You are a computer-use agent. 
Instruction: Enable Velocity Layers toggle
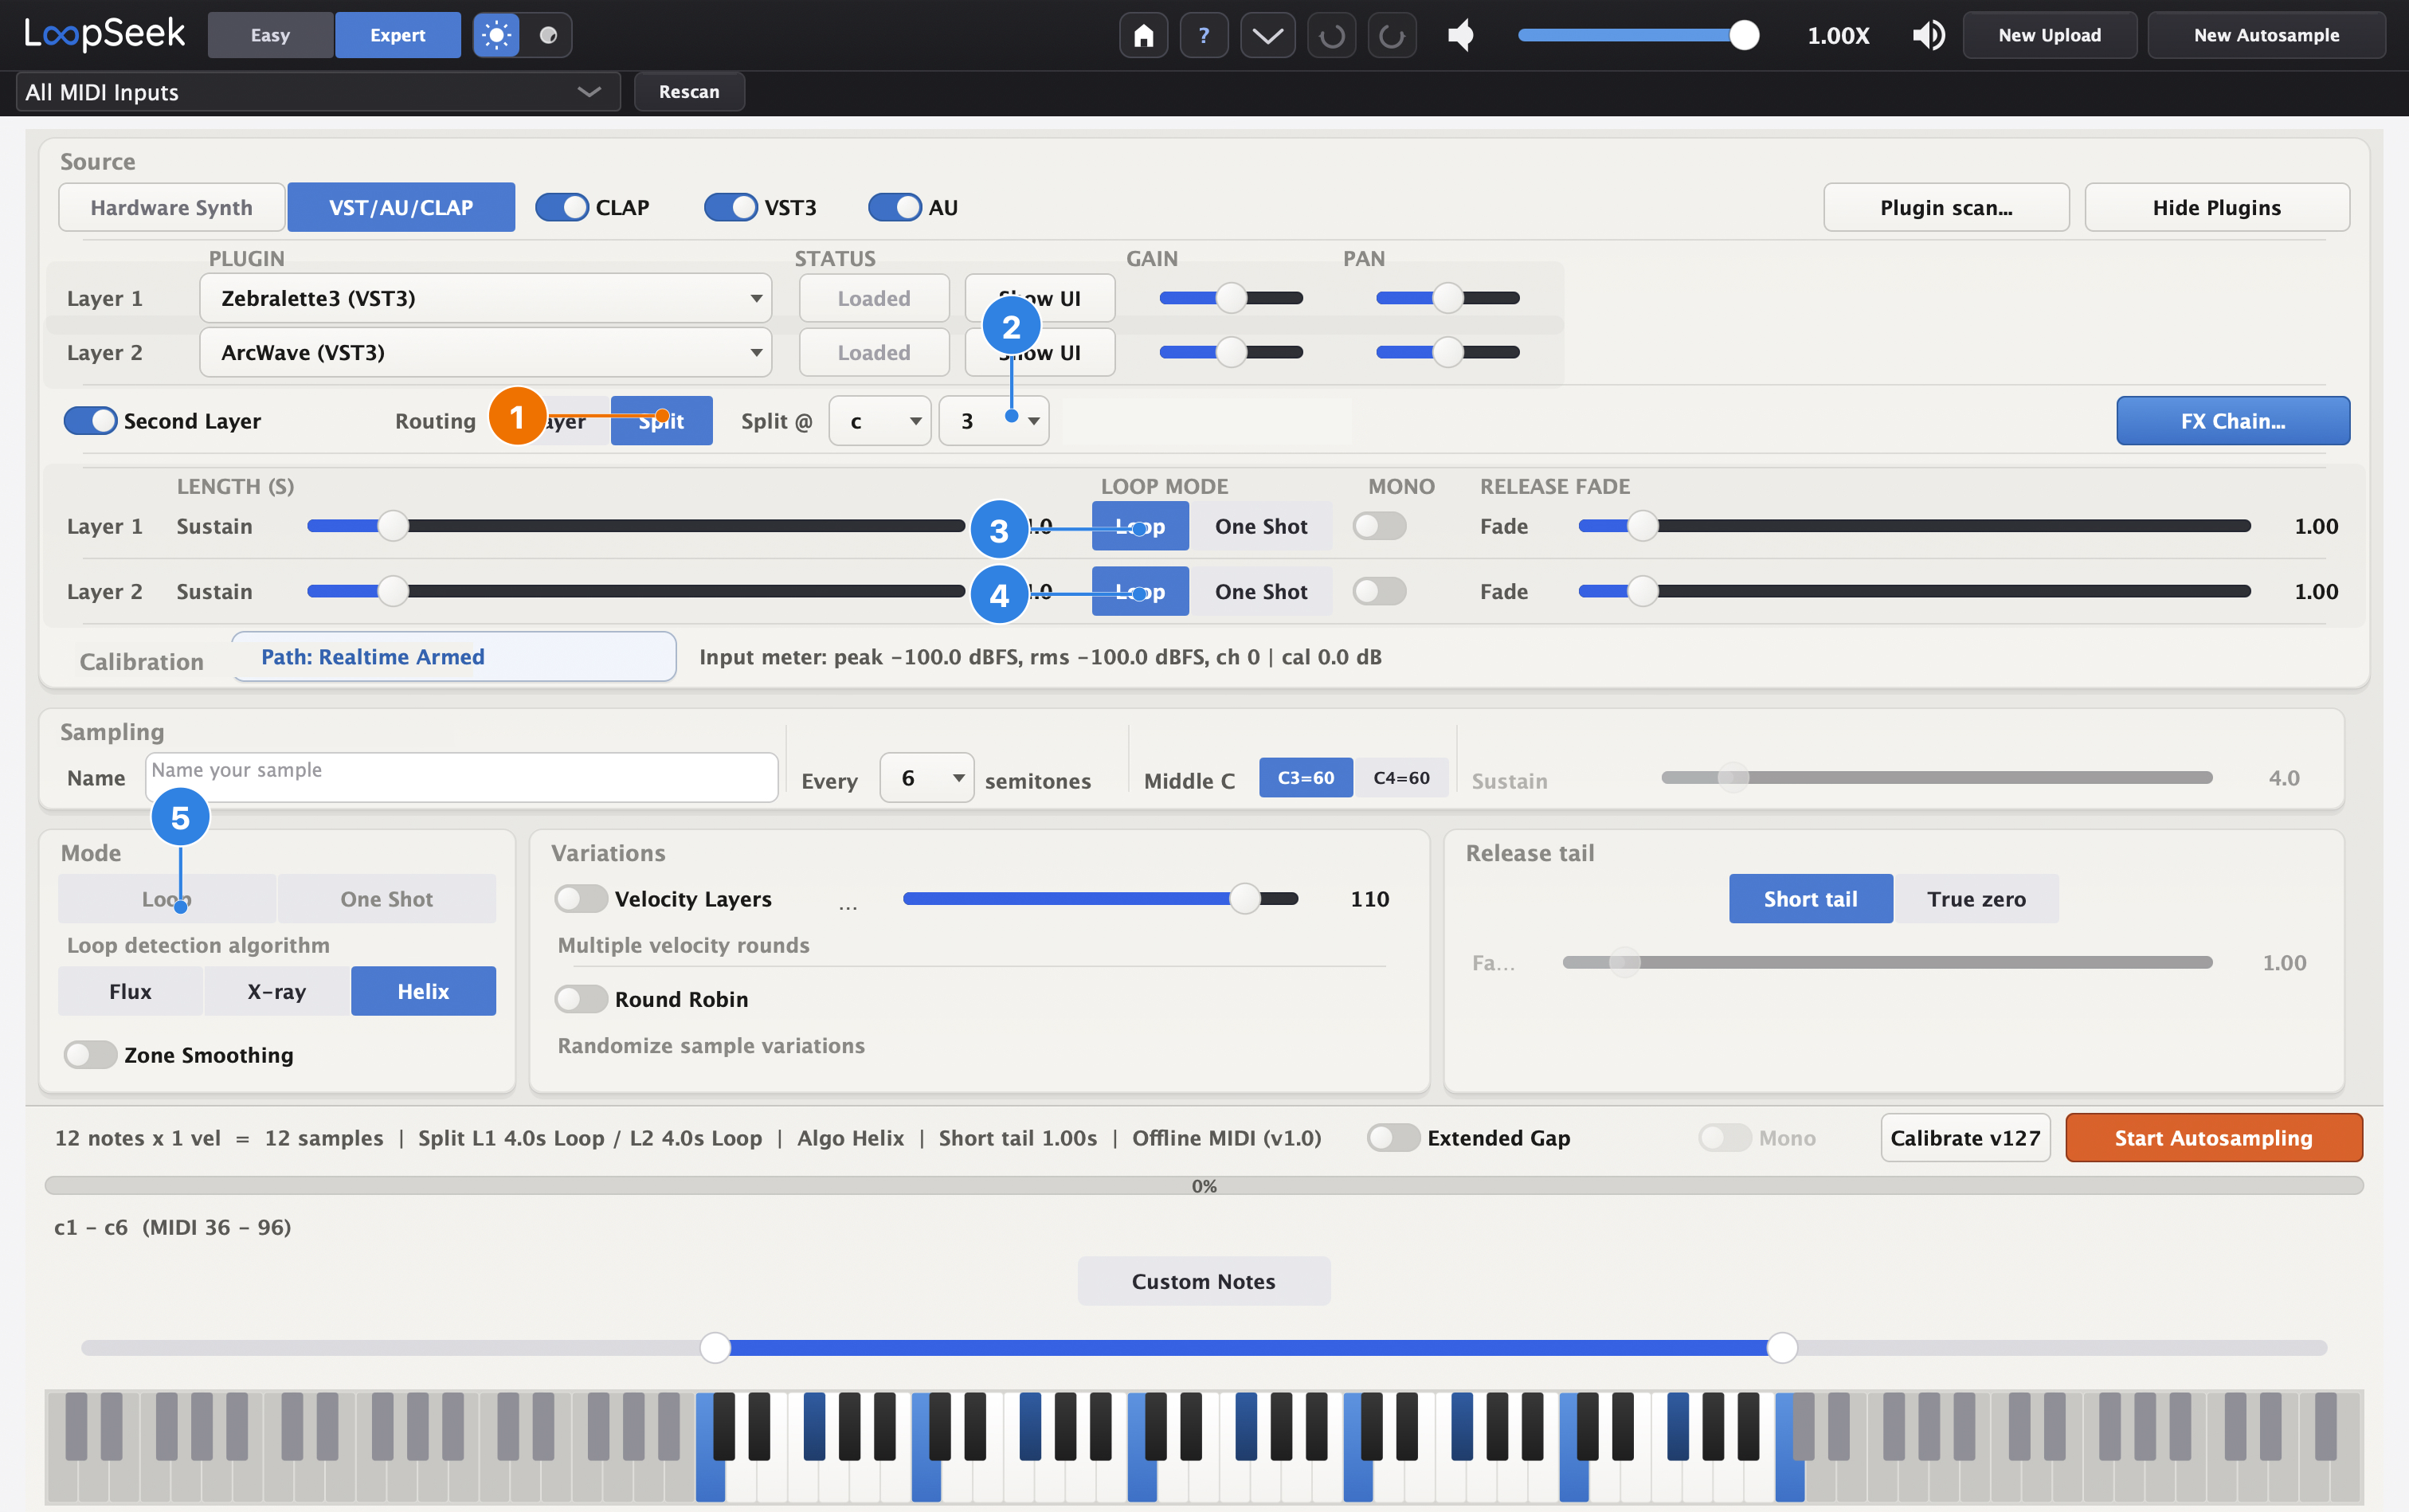(x=581, y=899)
